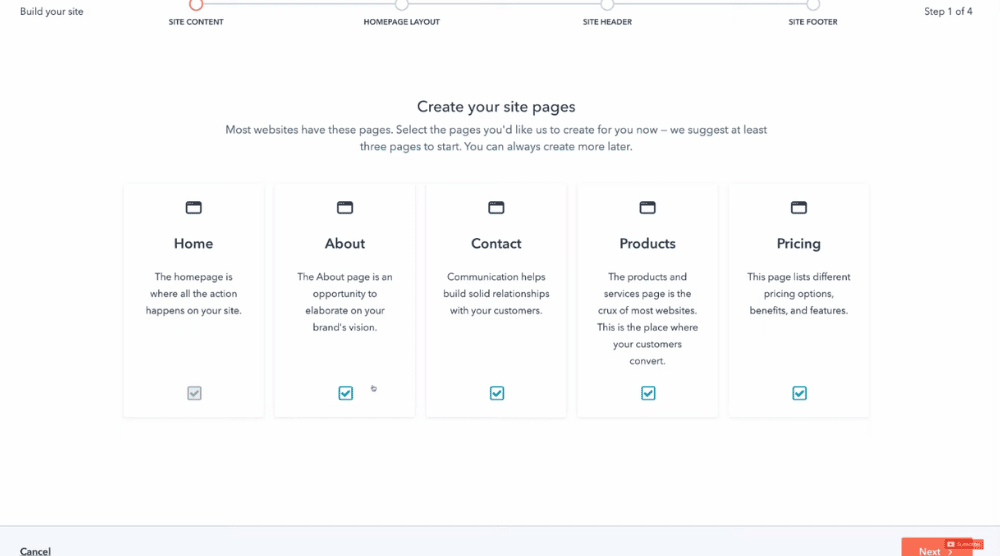This screenshot has width=1000, height=556.
Task: Click the orange Next button
Action: tap(936, 547)
